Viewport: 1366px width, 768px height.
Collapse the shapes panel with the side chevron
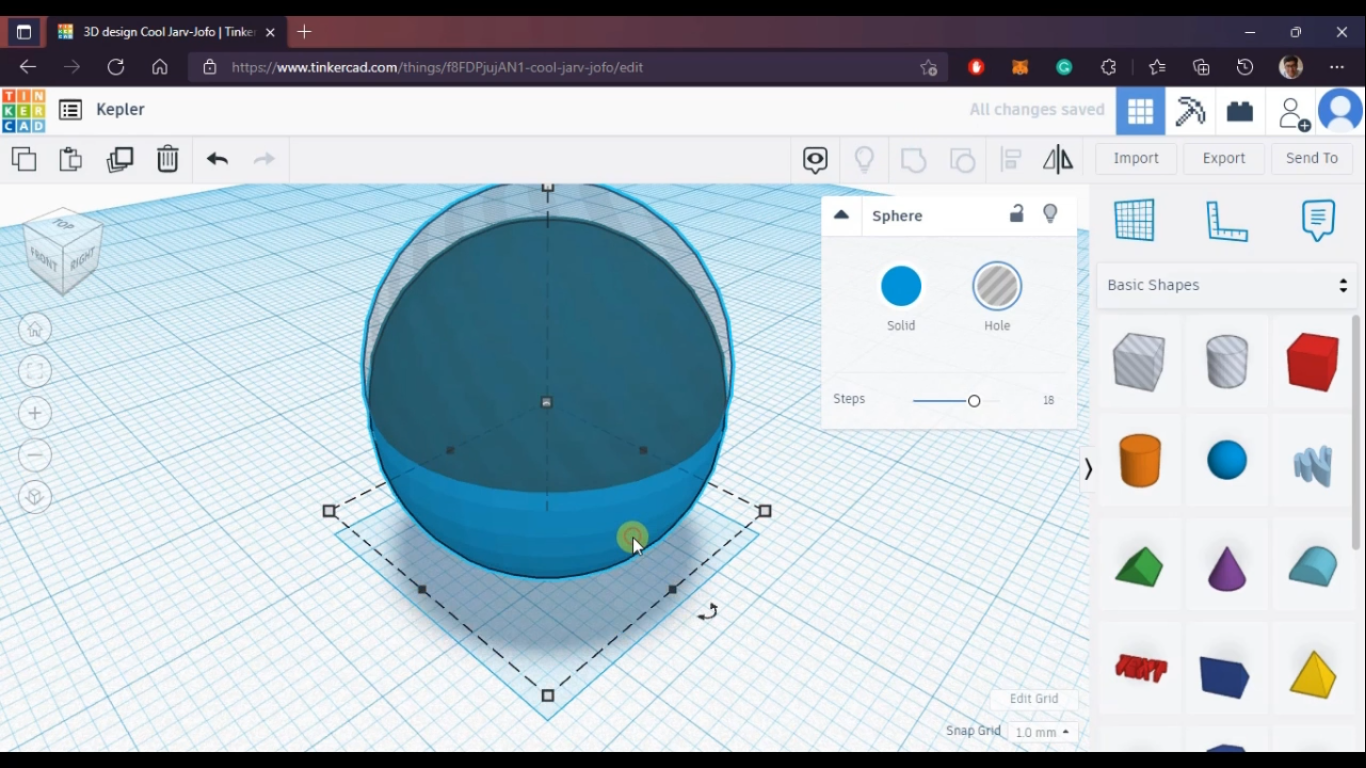(x=1088, y=469)
